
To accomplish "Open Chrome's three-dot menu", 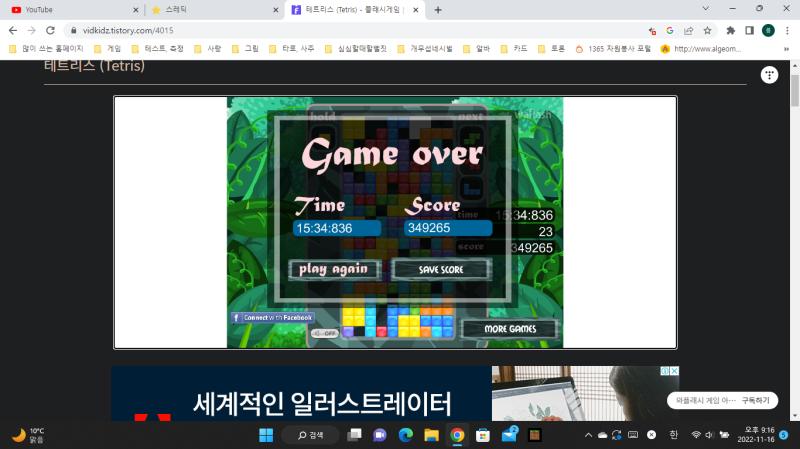I will [x=787, y=31].
